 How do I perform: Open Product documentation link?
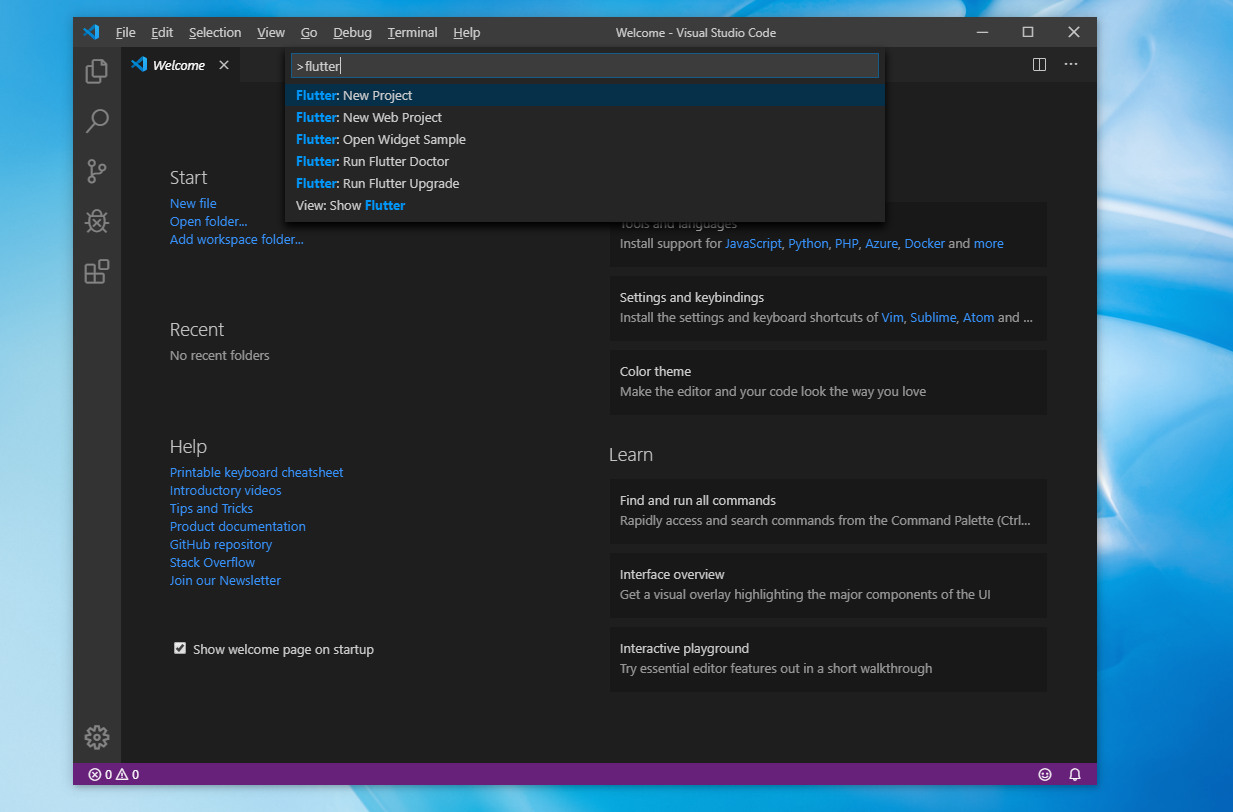pyautogui.click(x=238, y=526)
